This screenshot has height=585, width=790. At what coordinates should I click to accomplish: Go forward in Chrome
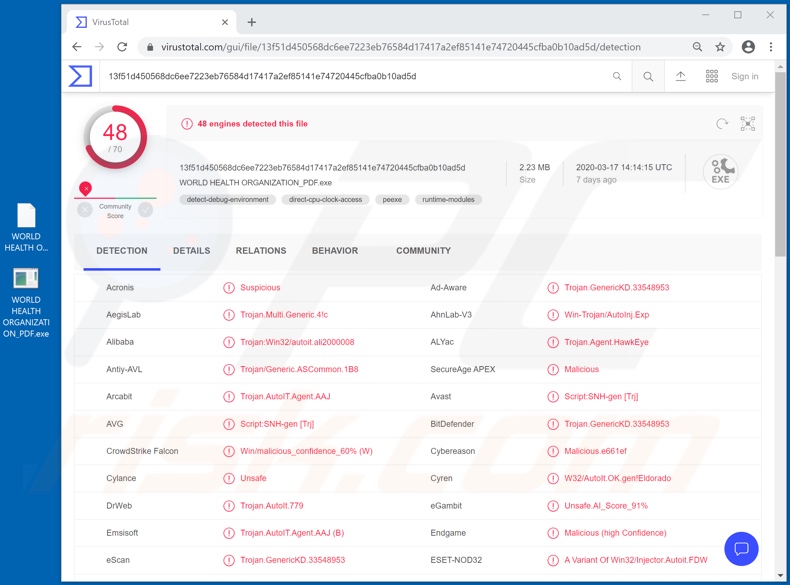[99, 47]
